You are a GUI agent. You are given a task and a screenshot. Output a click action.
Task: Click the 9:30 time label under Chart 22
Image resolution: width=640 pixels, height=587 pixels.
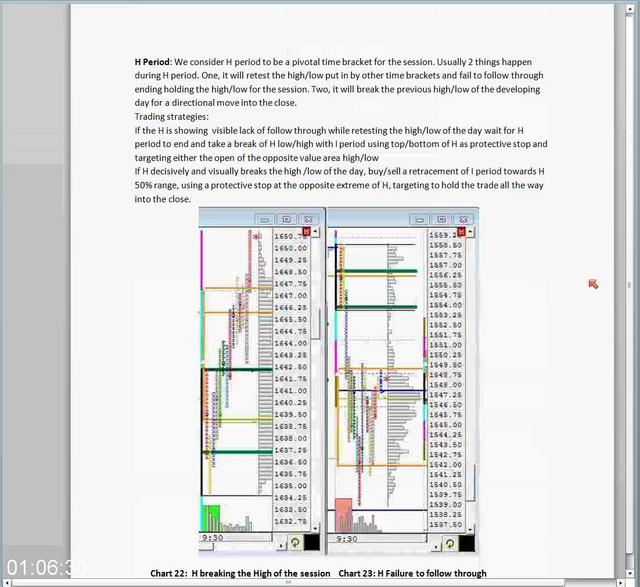[213, 538]
